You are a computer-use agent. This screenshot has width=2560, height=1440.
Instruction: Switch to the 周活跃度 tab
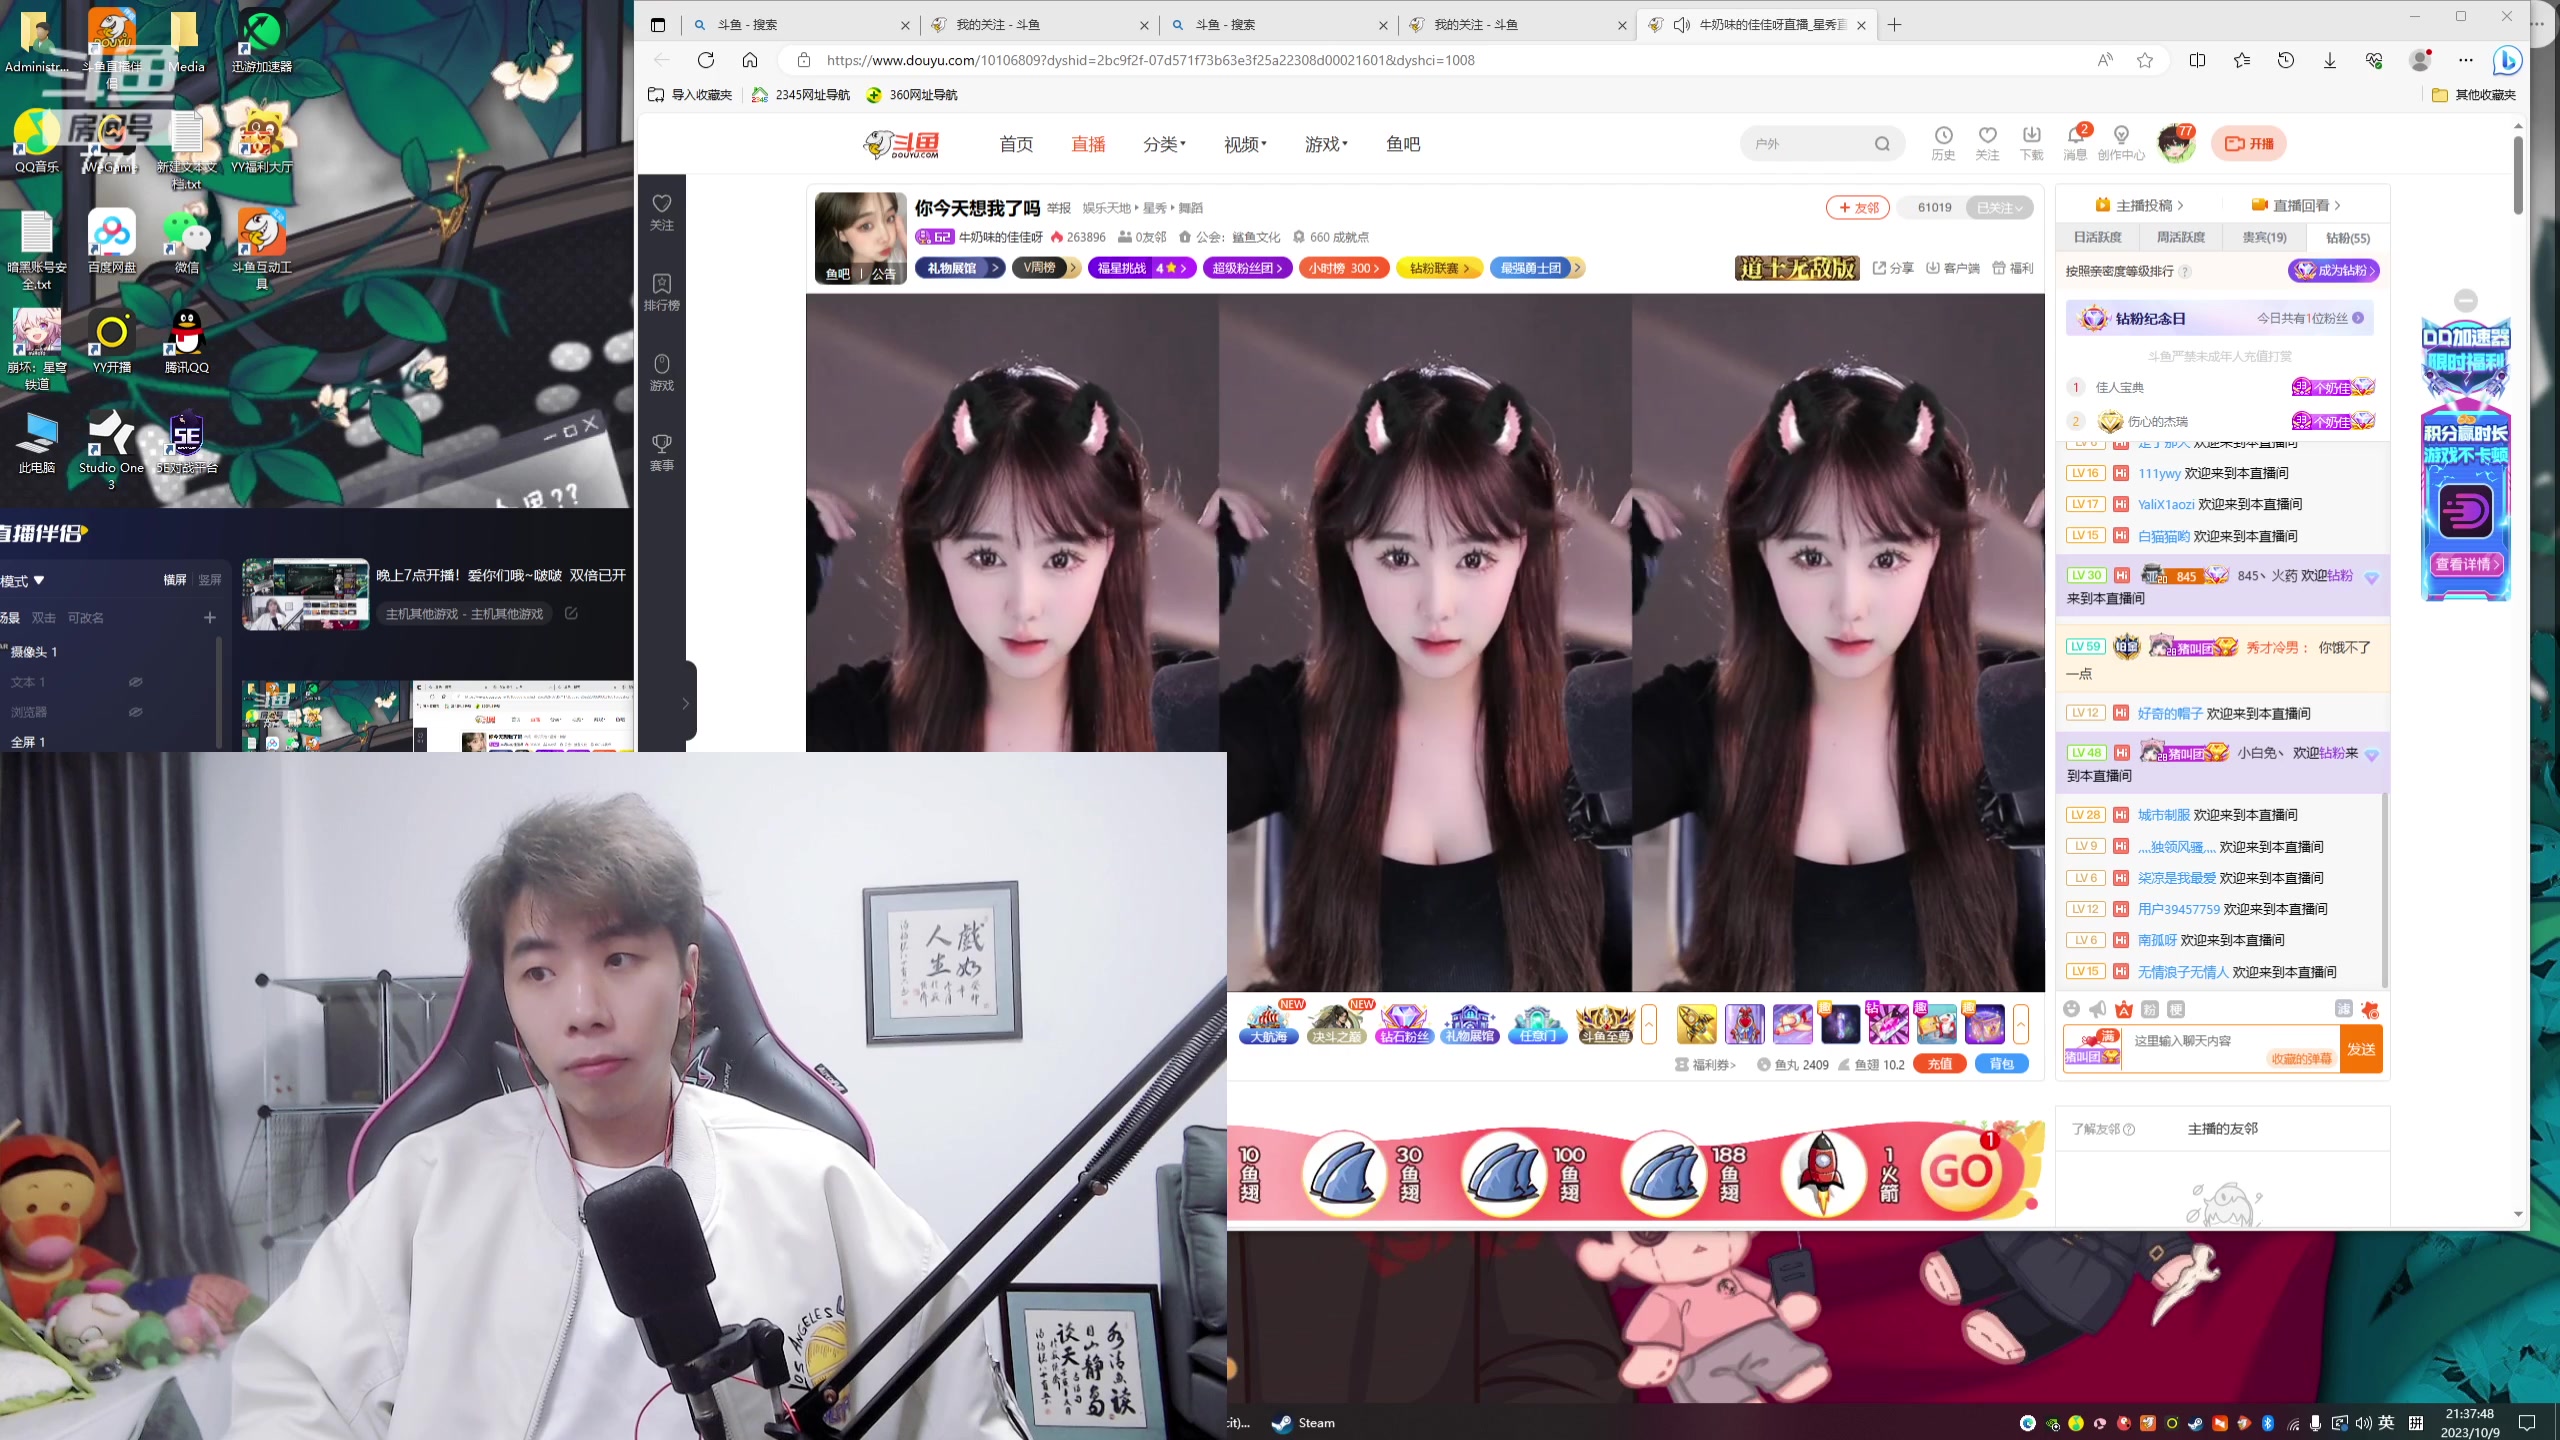2180,237
